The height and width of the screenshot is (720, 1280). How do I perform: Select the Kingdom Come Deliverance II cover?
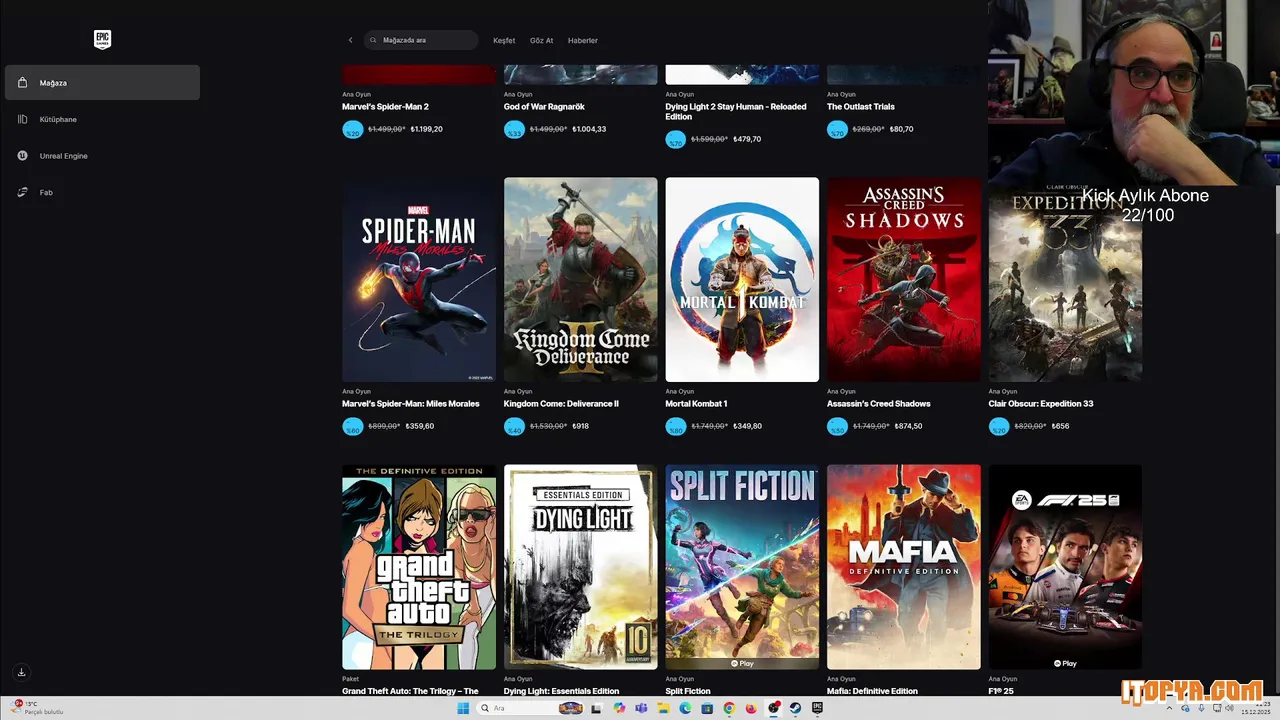click(580, 280)
